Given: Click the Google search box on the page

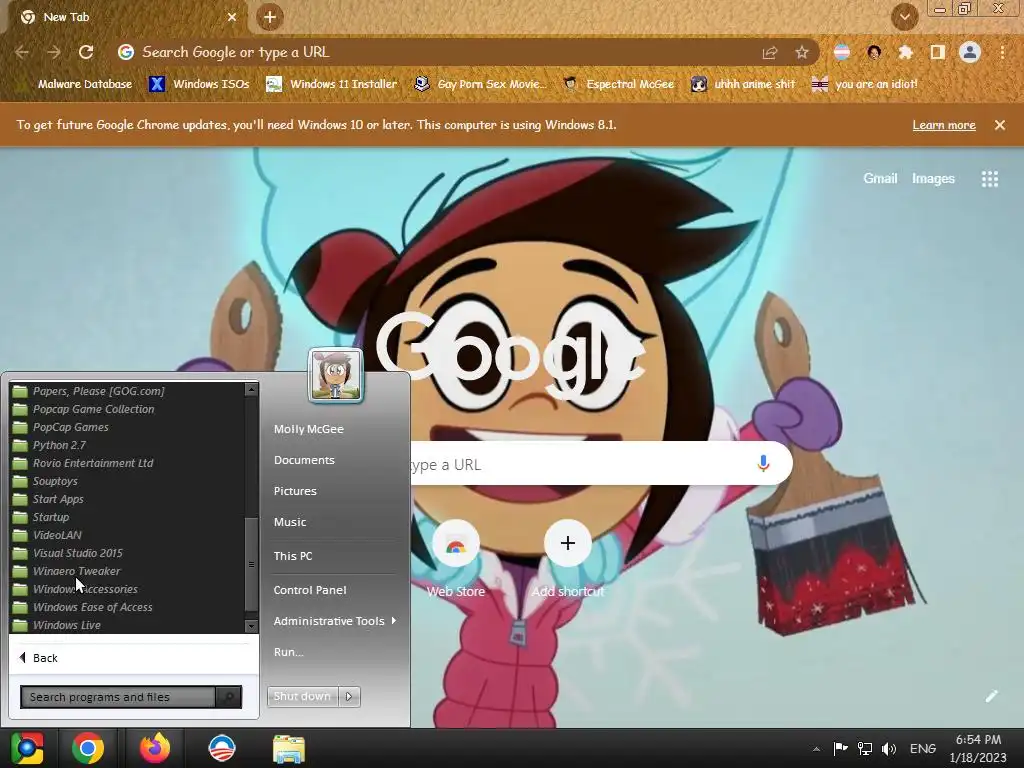Looking at the screenshot, I should click(601, 464).
